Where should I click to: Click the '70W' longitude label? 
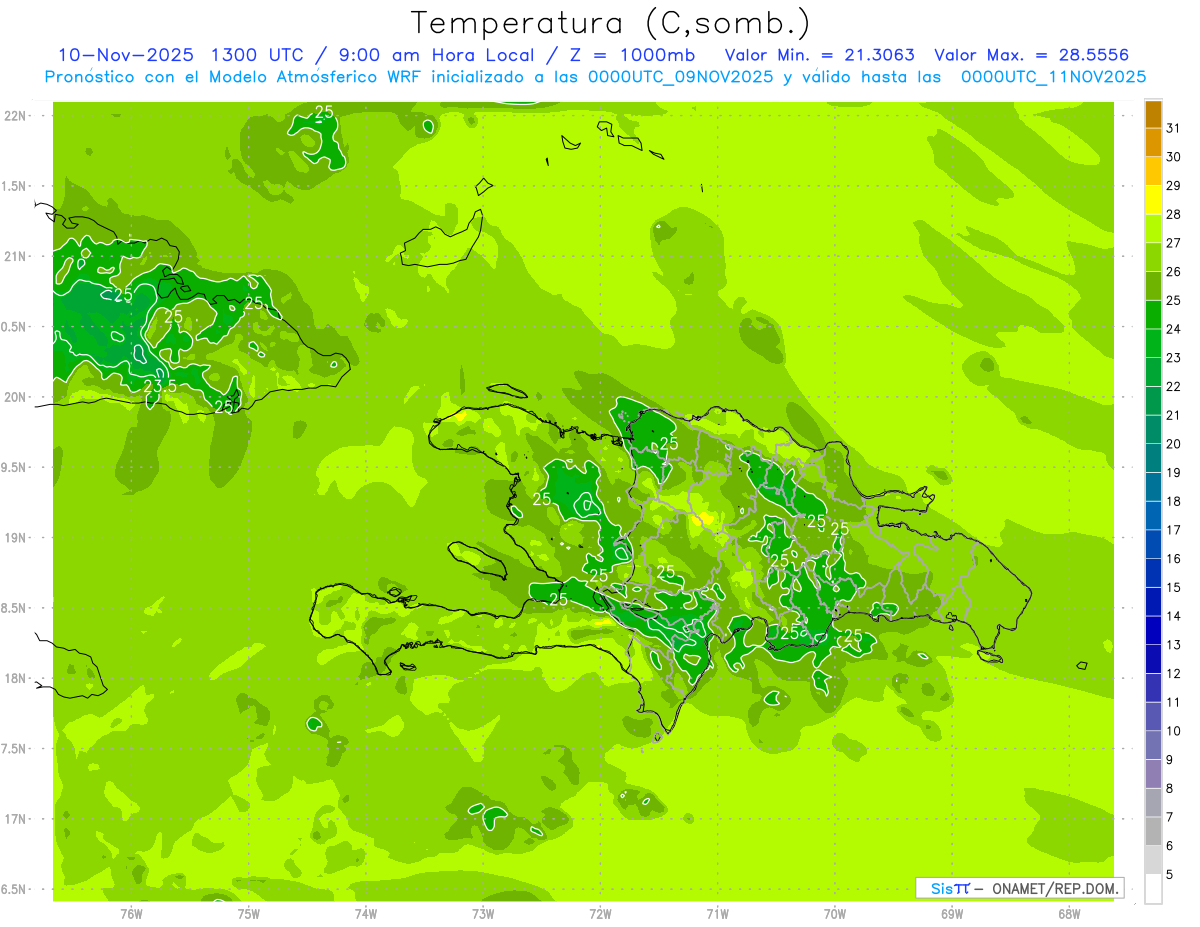pos(835,913)
